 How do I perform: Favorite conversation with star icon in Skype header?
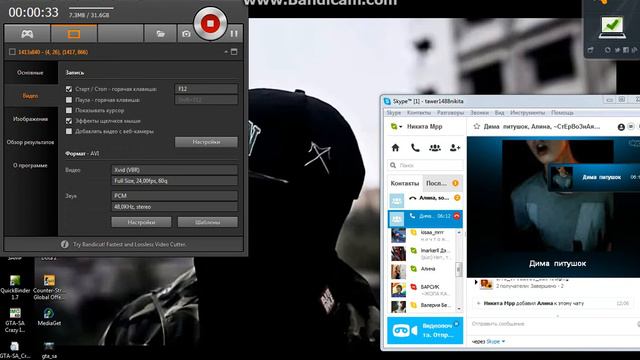476,127
